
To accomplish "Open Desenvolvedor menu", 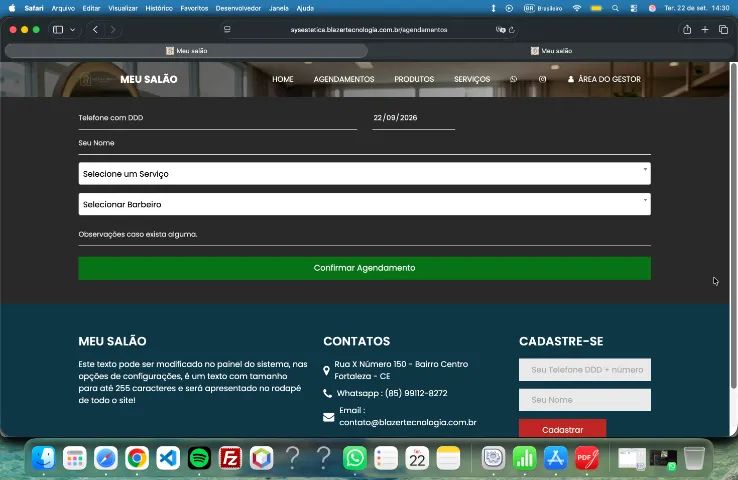I will click(x=238, y=8).
